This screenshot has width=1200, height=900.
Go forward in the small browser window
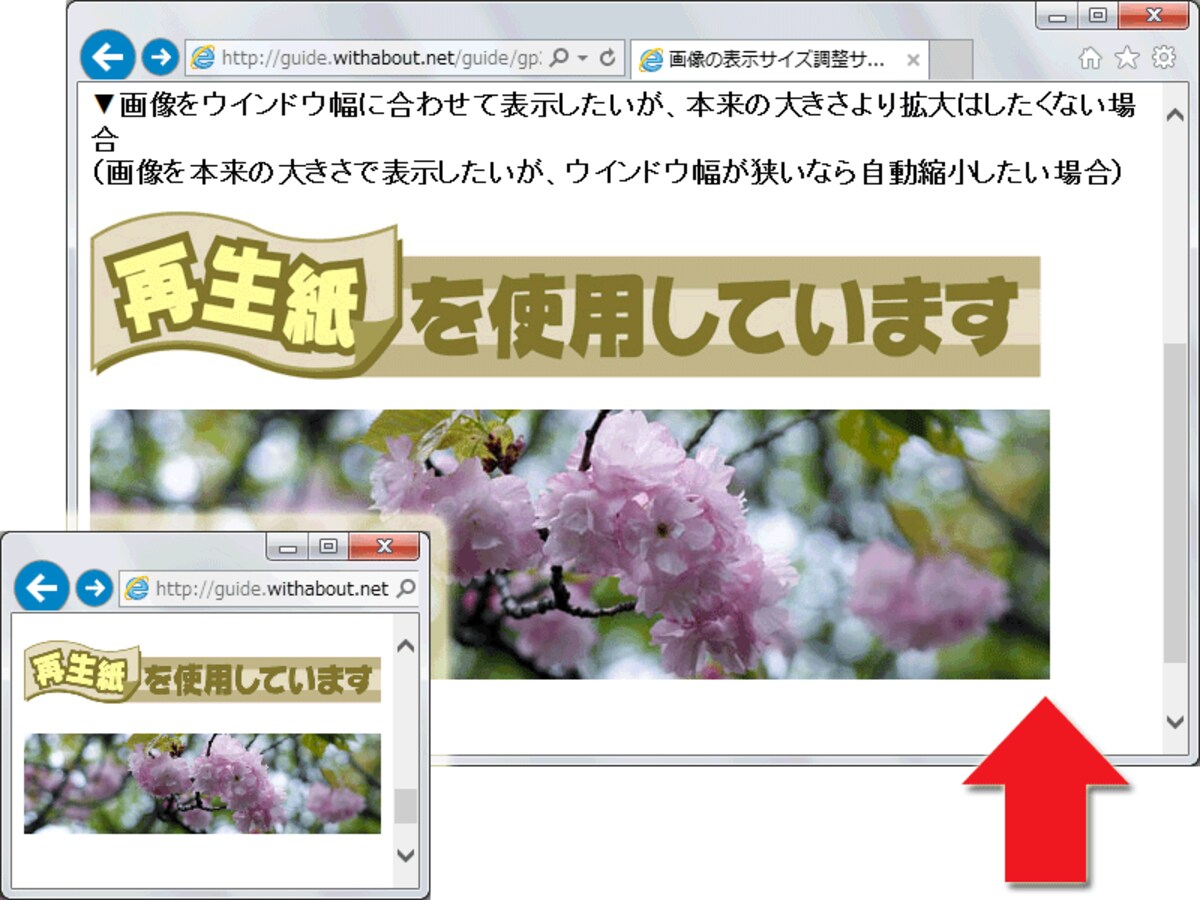pos(94,589)
